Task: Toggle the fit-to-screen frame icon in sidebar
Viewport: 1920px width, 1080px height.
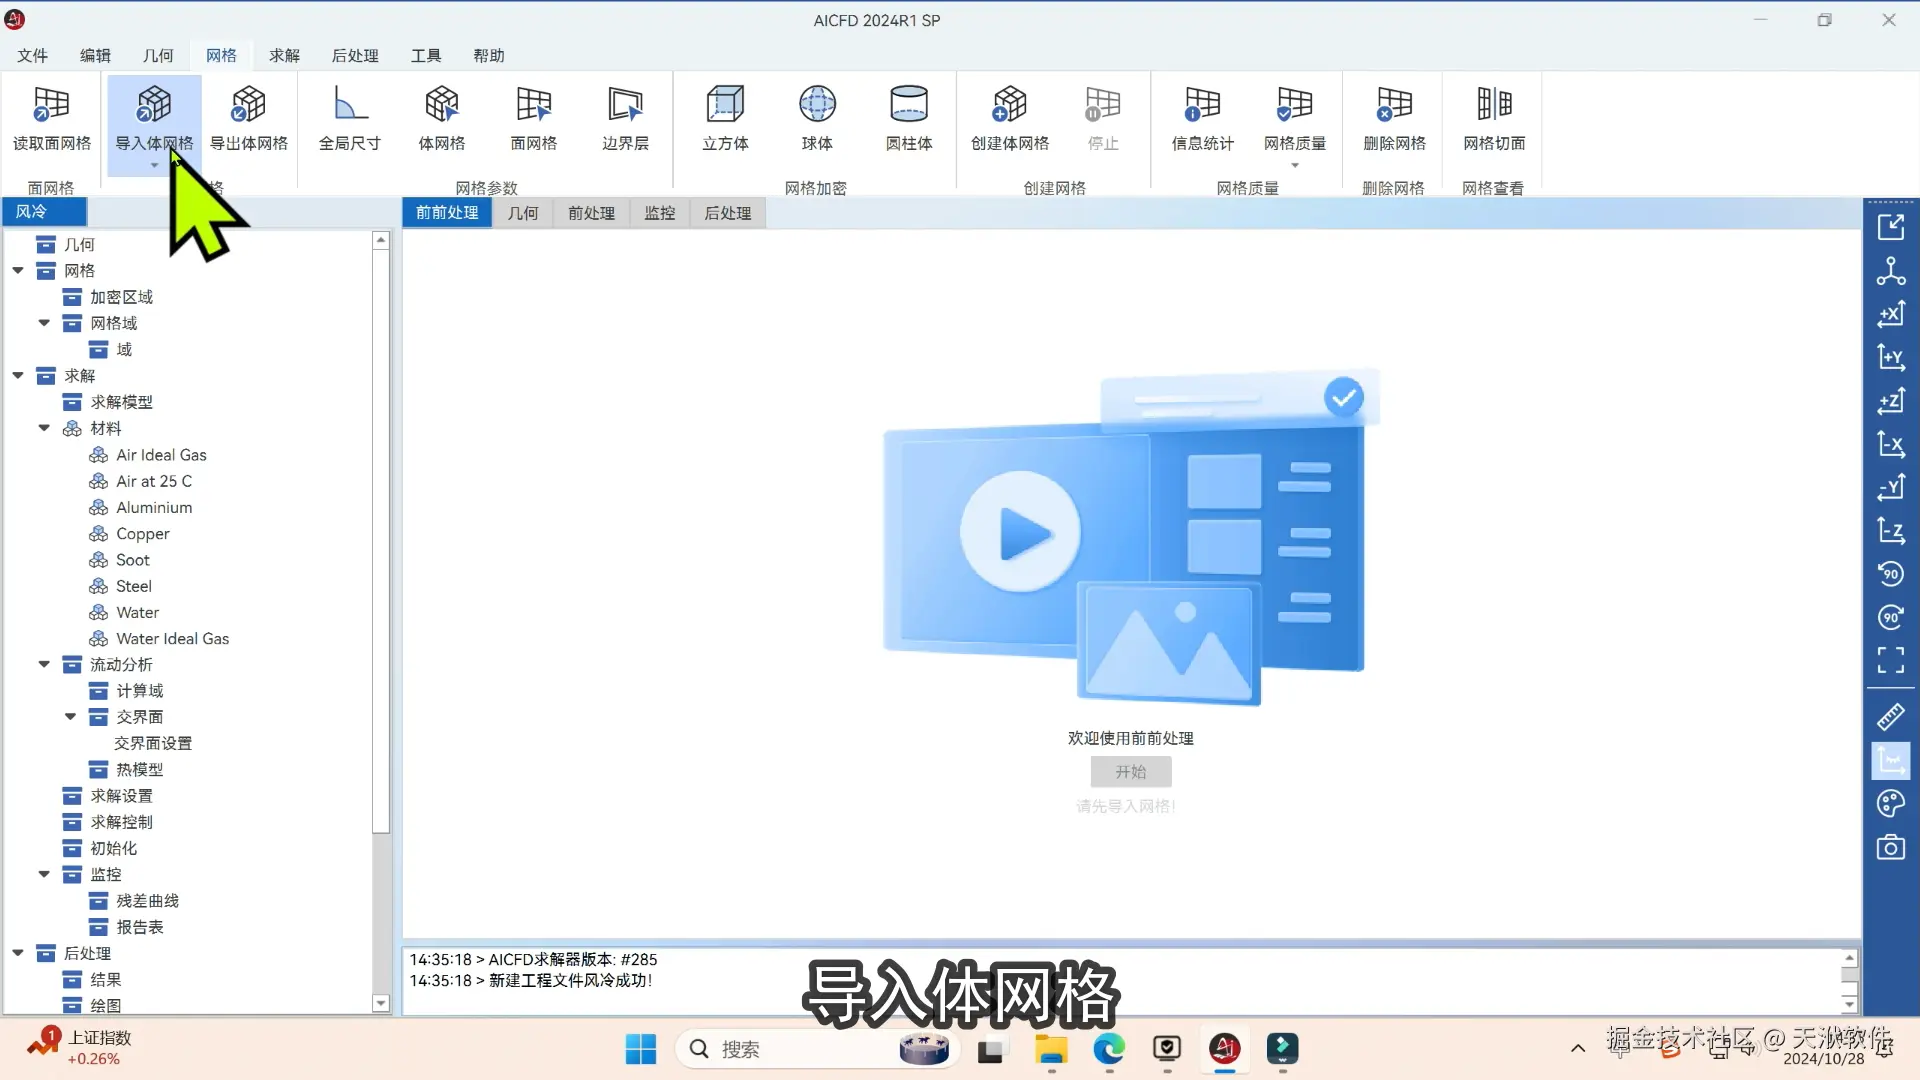Action: pyautogui.click(x=1890, y=660)
